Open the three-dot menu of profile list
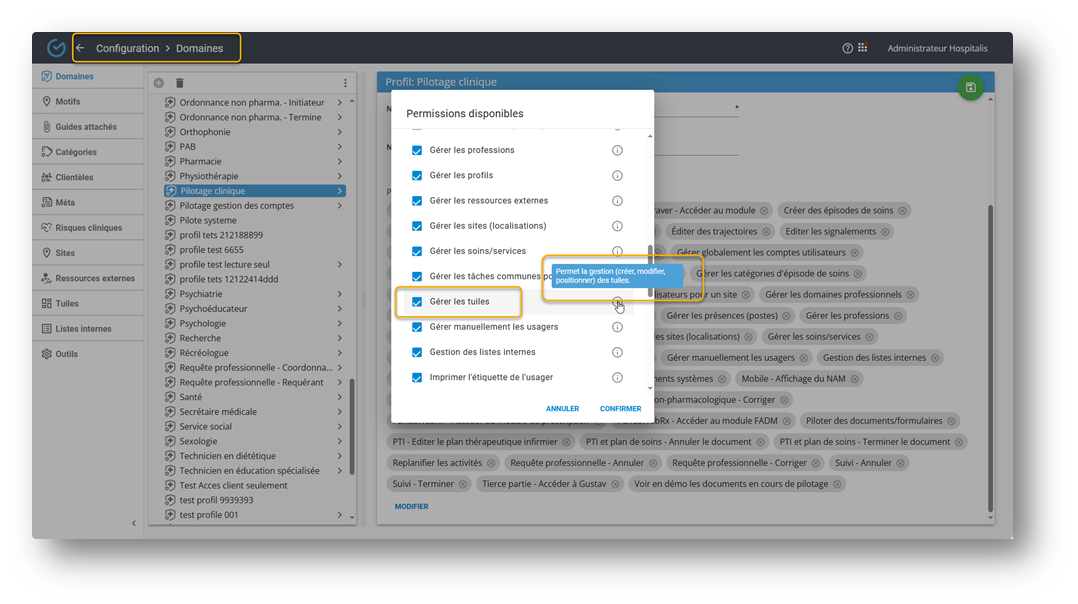The width and height of the screenshot is (1078, 604). (345, 83)
